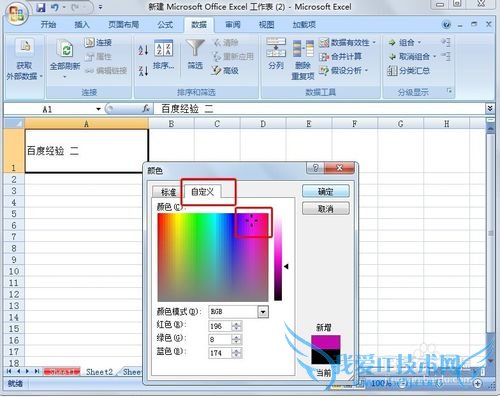Click the Consolidate tool
The width and height of the screenshot is (500, 397).
coord(340,56)
